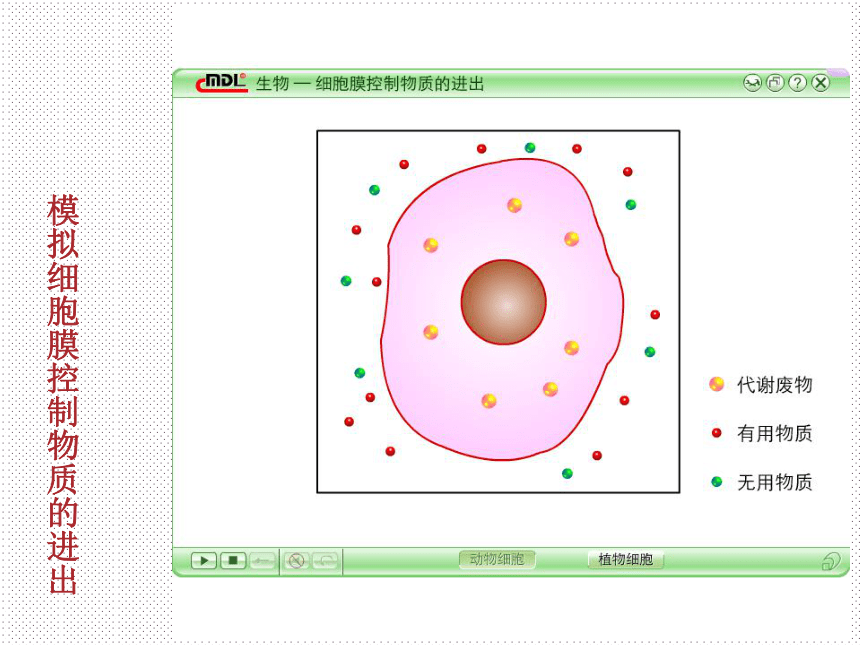
Task: Click the overlapping-windows restore icon
Action: [x=775, y=83]
